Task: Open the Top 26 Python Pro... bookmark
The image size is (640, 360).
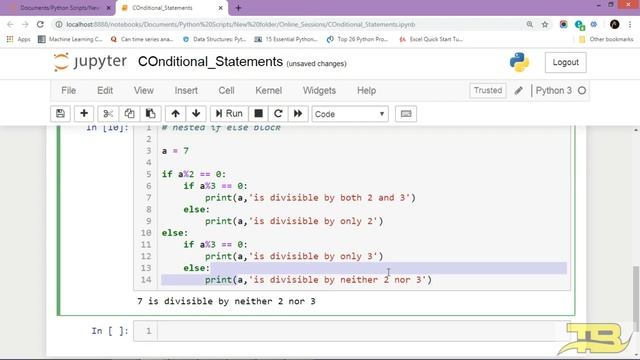Action: click(x=357, y=39)
